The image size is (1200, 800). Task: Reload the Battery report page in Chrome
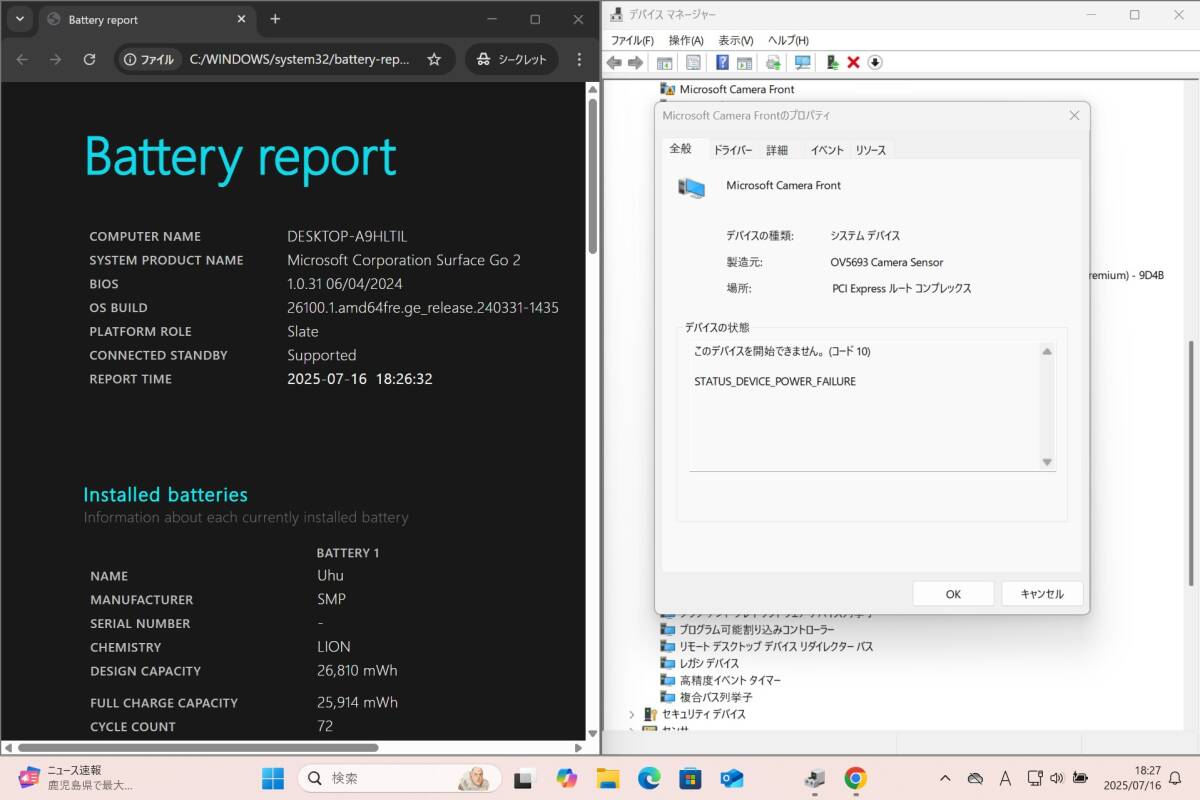click(x=89, y=59)
